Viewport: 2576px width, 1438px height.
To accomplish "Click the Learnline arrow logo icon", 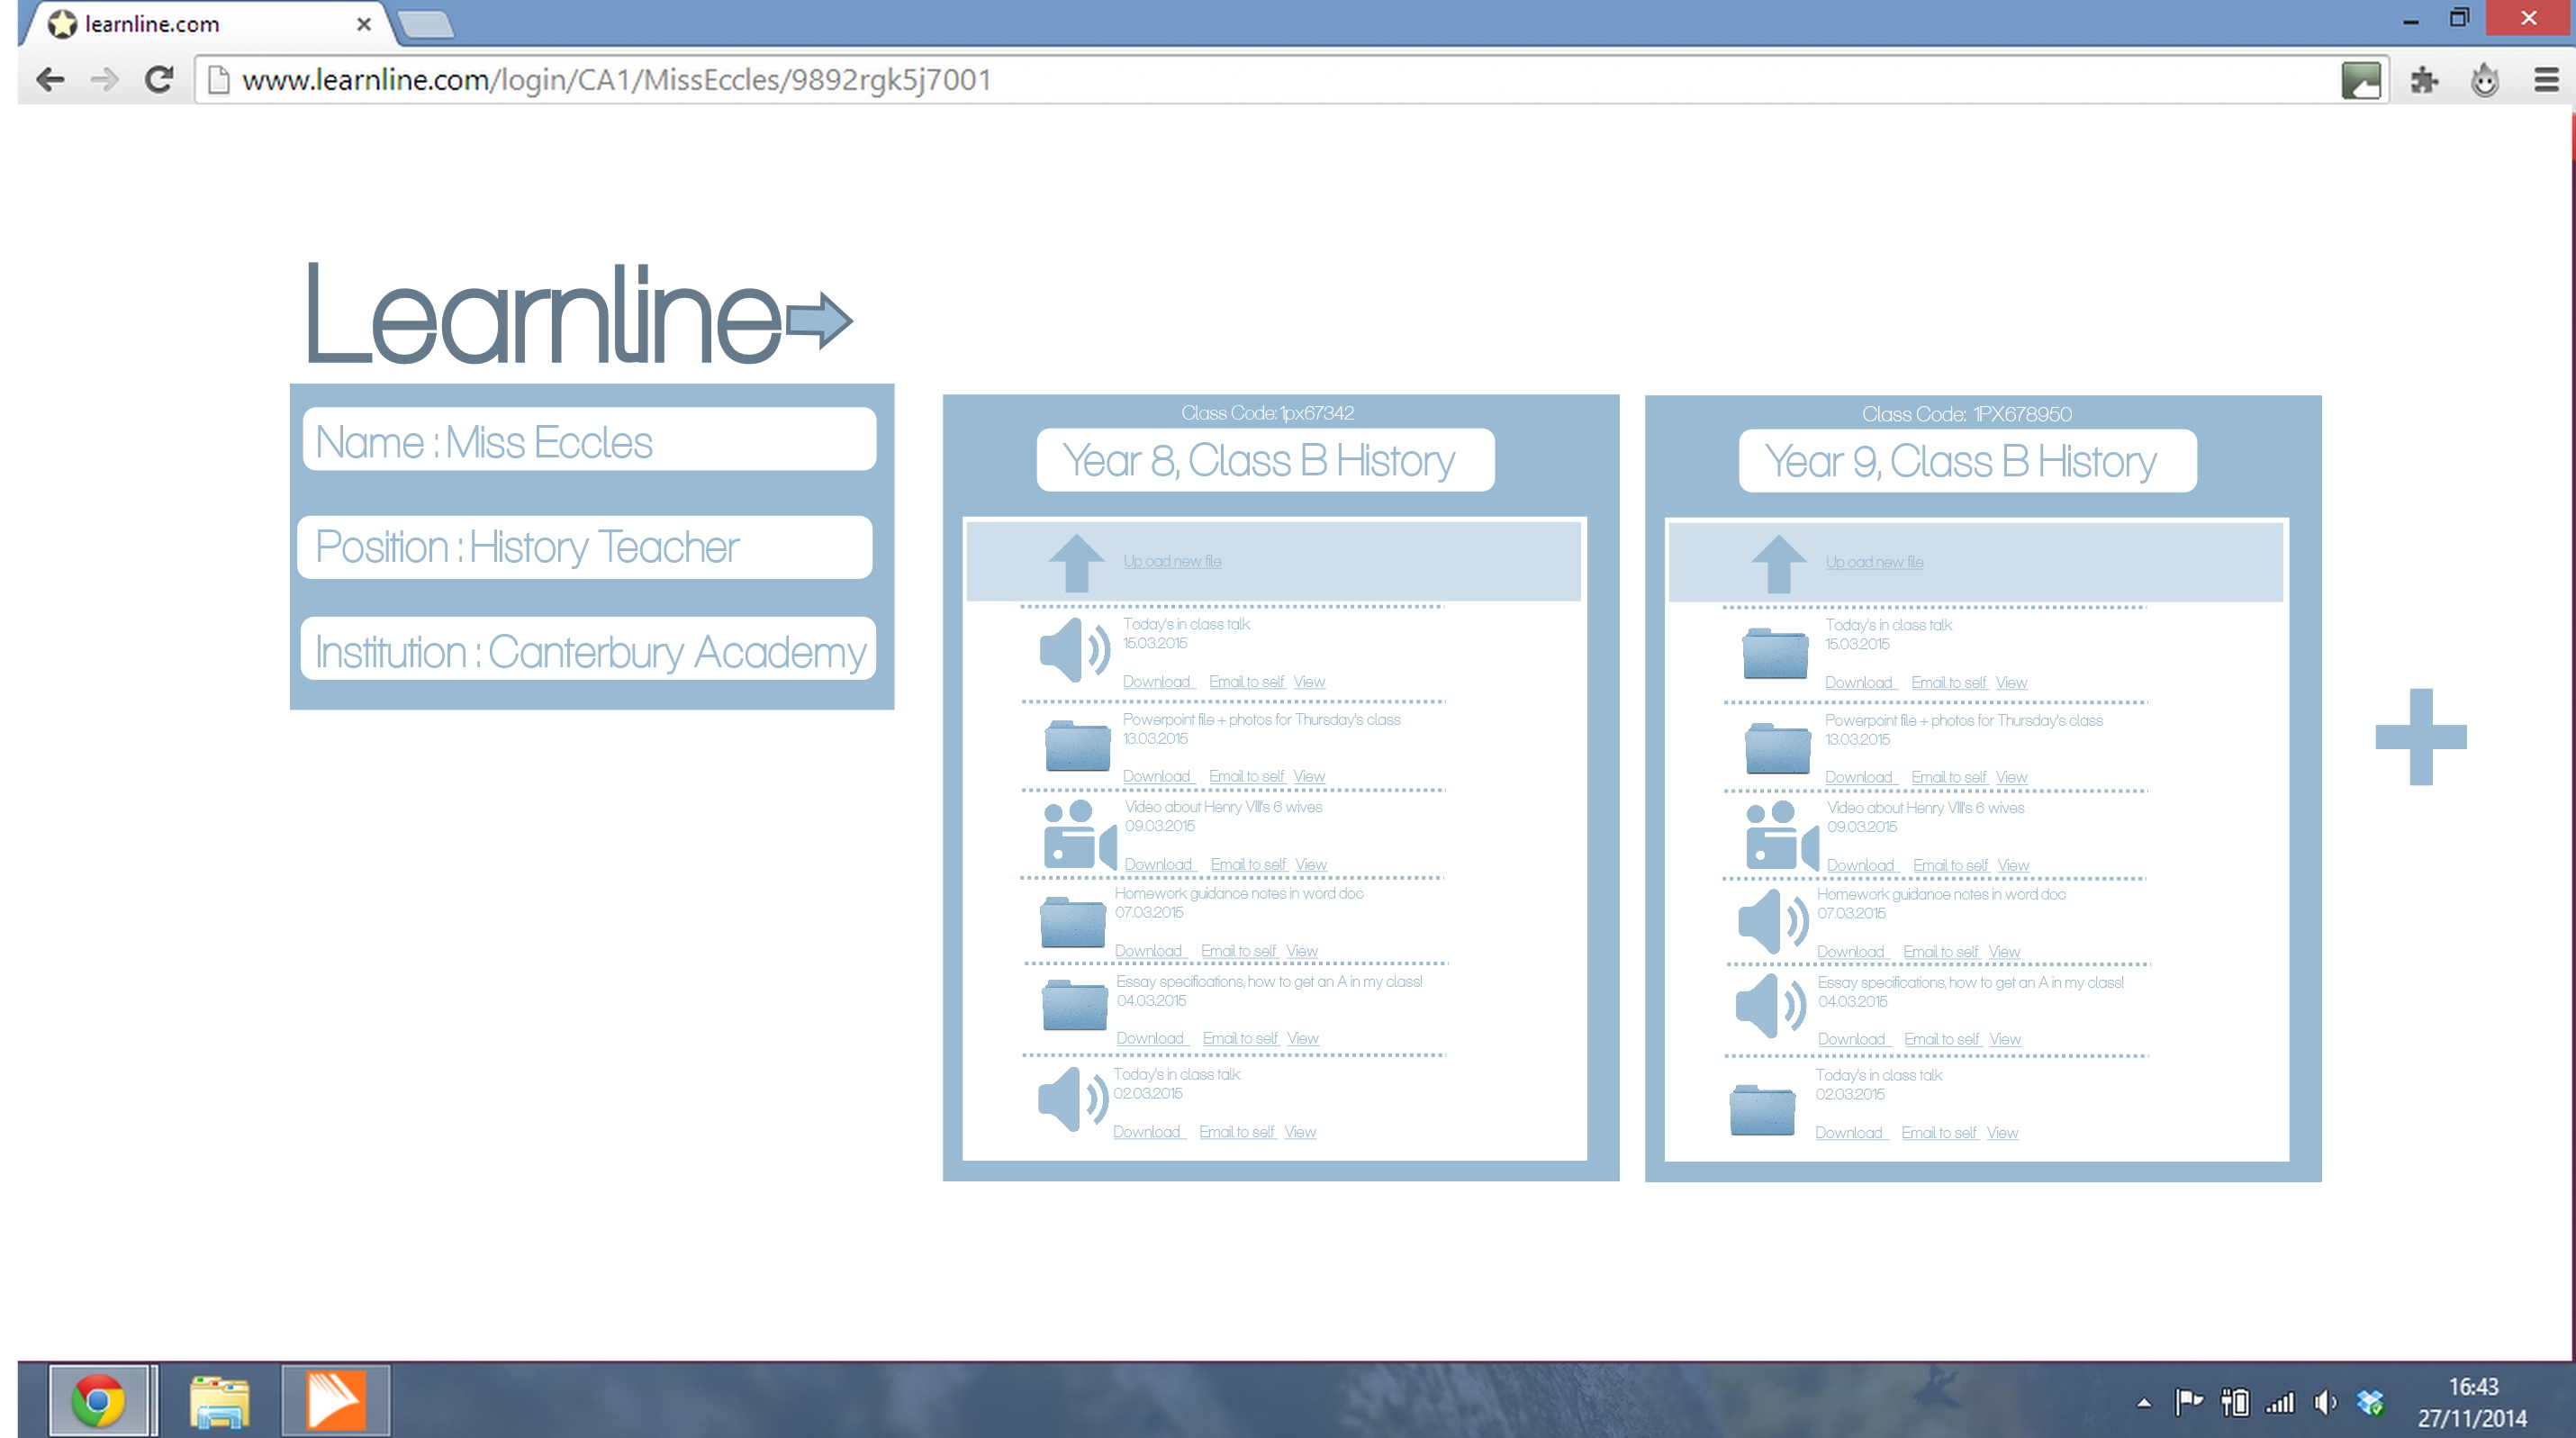I will click(819, 320).
